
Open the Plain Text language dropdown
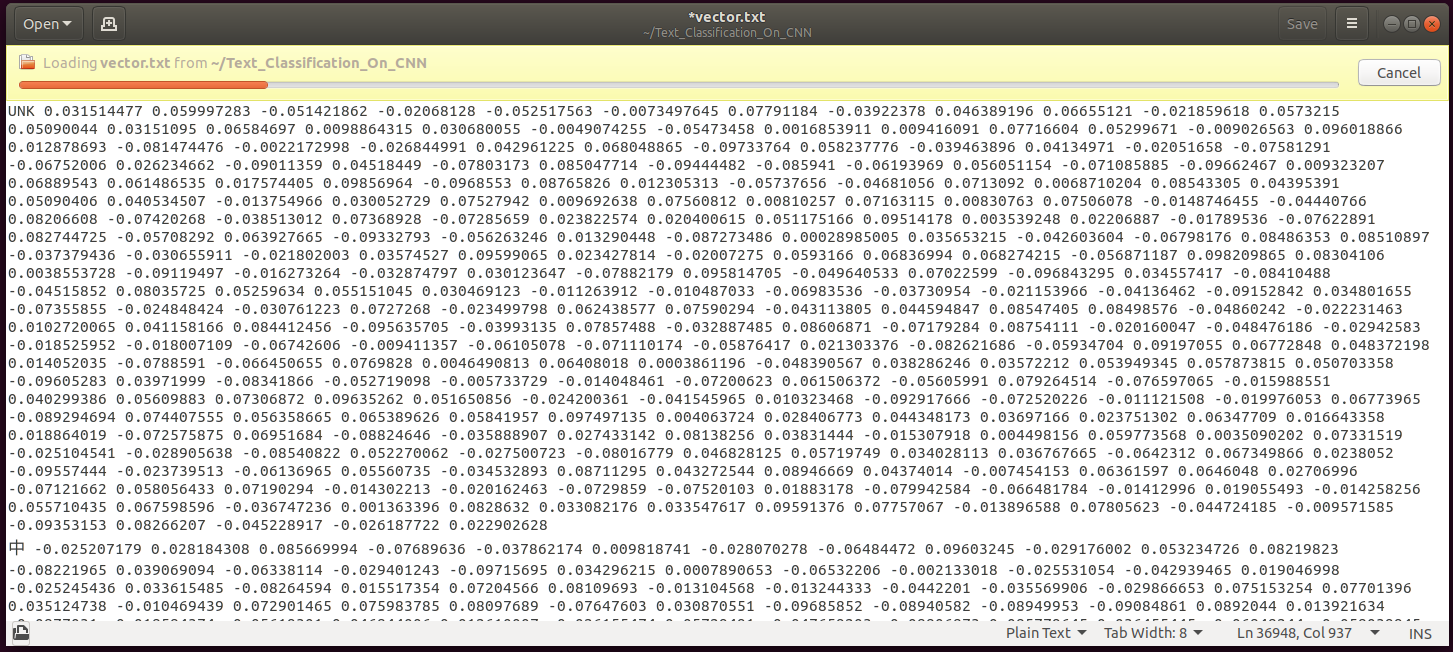[x=1044, y=632]
